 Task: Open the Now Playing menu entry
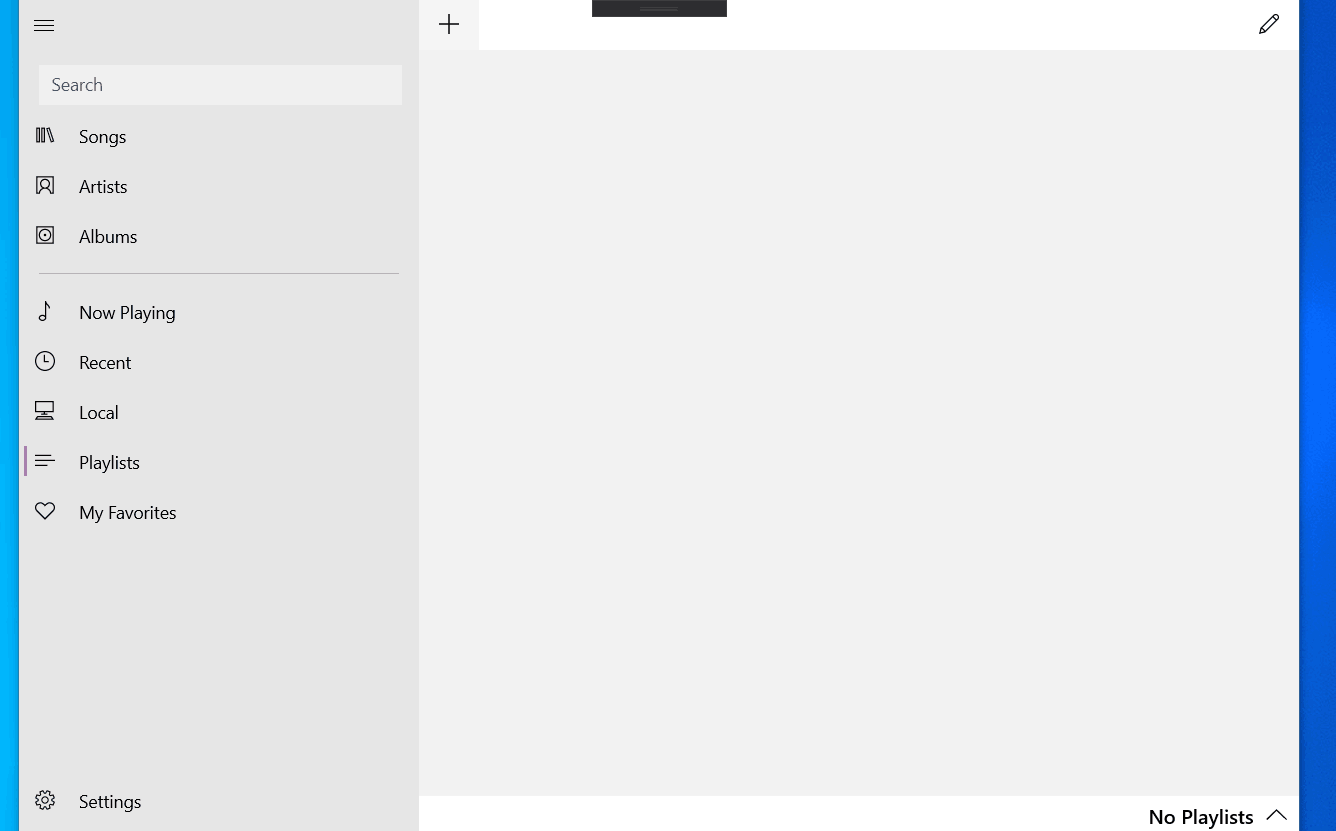(127, 313)
